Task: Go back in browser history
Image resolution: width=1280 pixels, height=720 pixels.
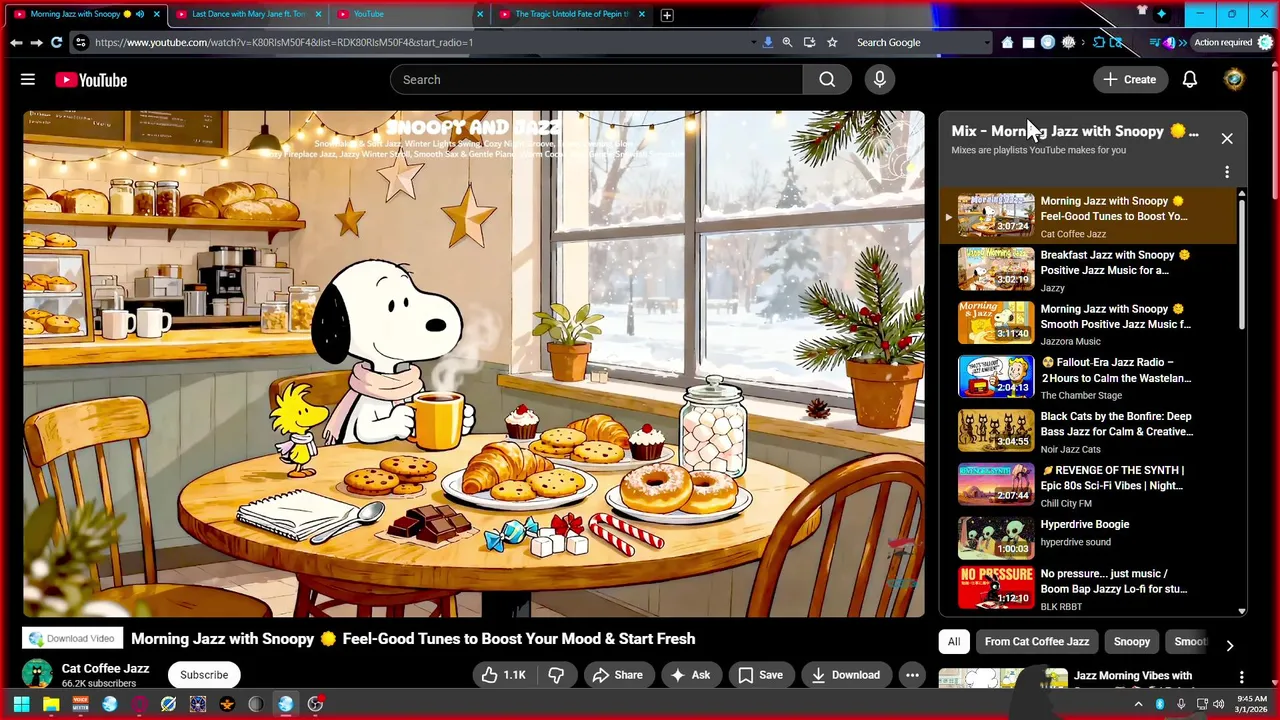Action: [16, 42]
